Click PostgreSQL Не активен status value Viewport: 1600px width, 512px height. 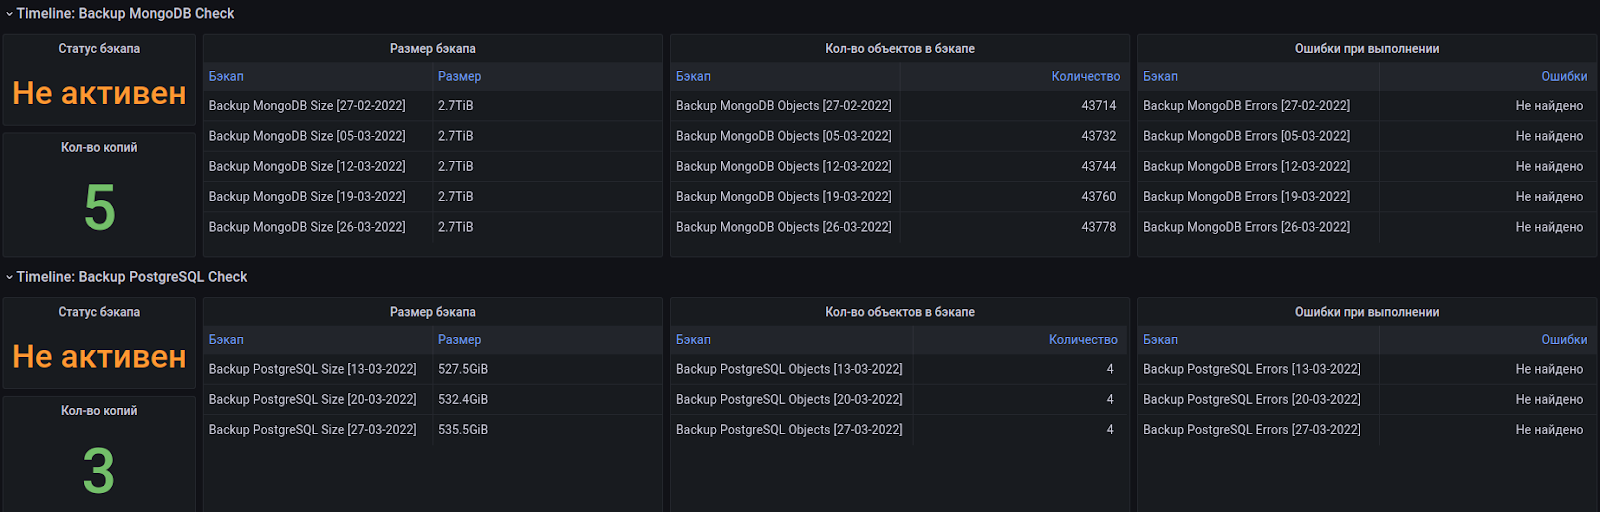click(99, 357)
